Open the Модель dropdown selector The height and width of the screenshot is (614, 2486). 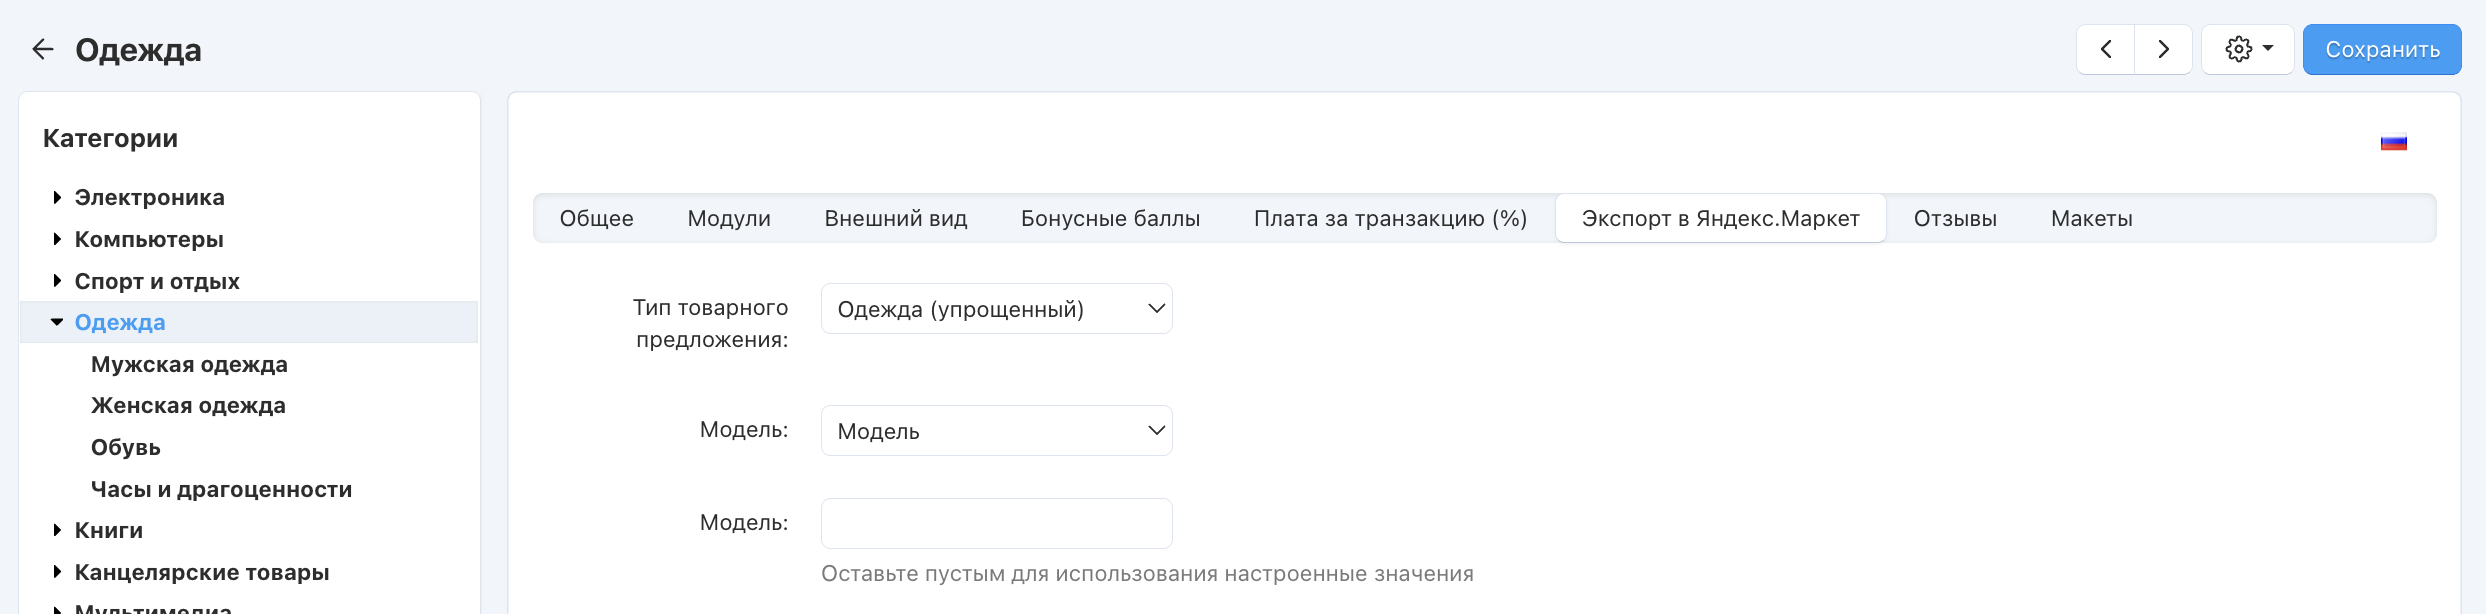(x=996, y=431)
